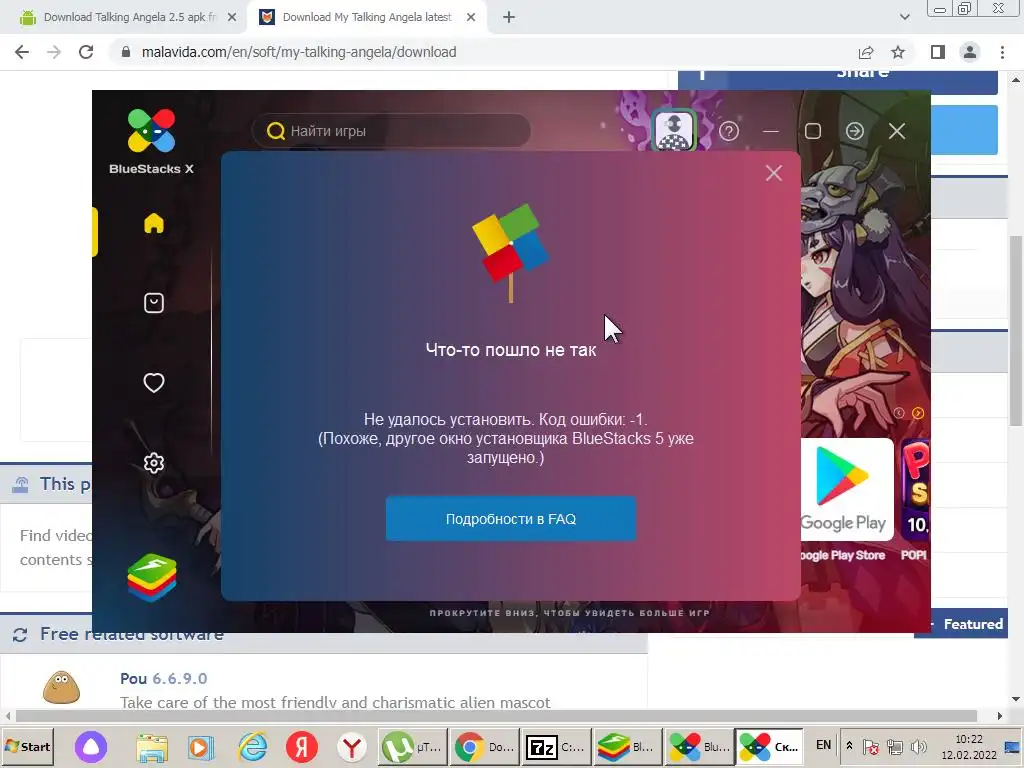Switch to the Blu... BlueStacks X taskbar window

[x=698, y=746]
